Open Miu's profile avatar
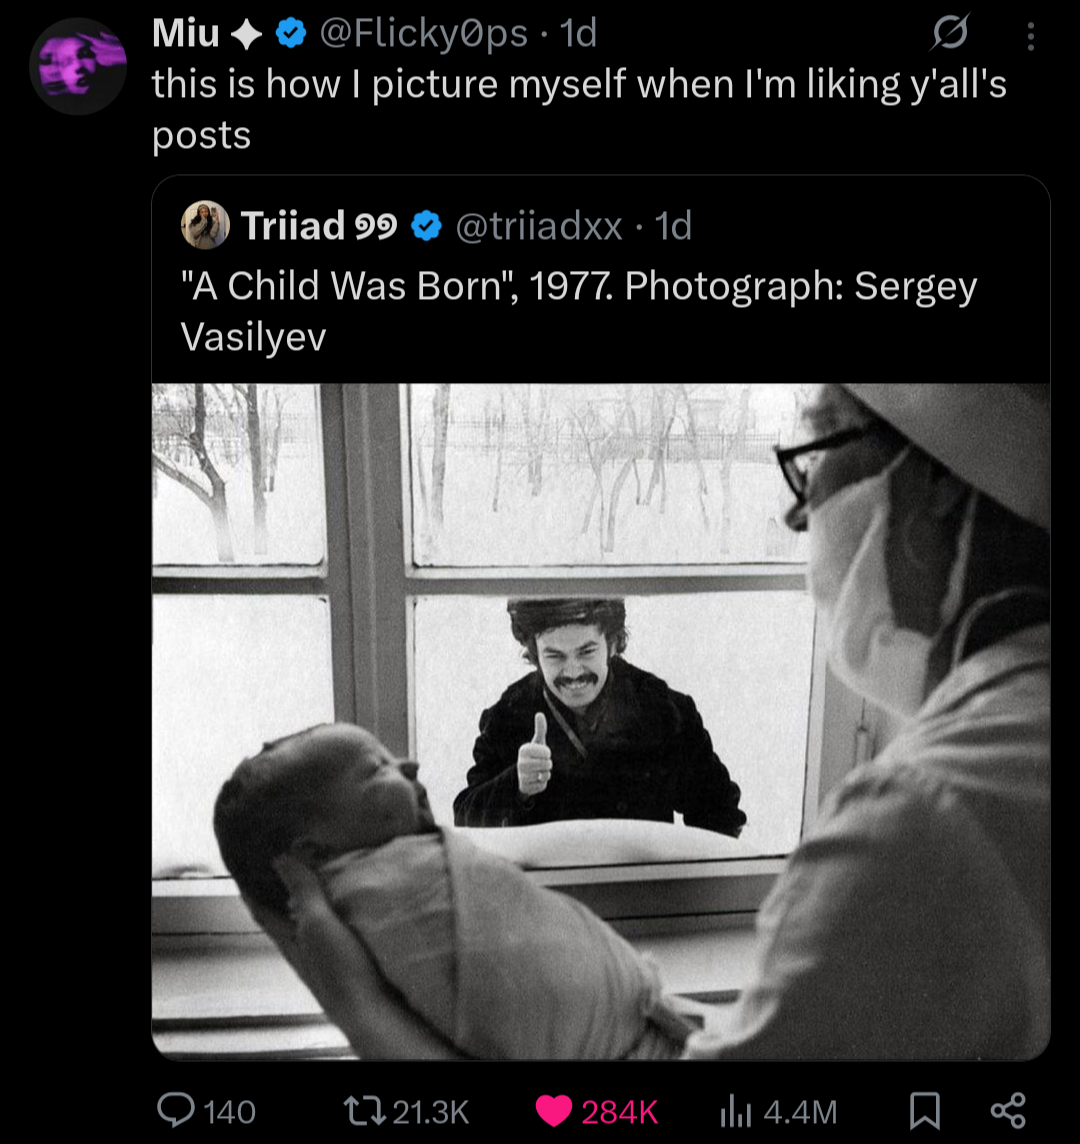 pyautogui.click(x=78, y=65)
